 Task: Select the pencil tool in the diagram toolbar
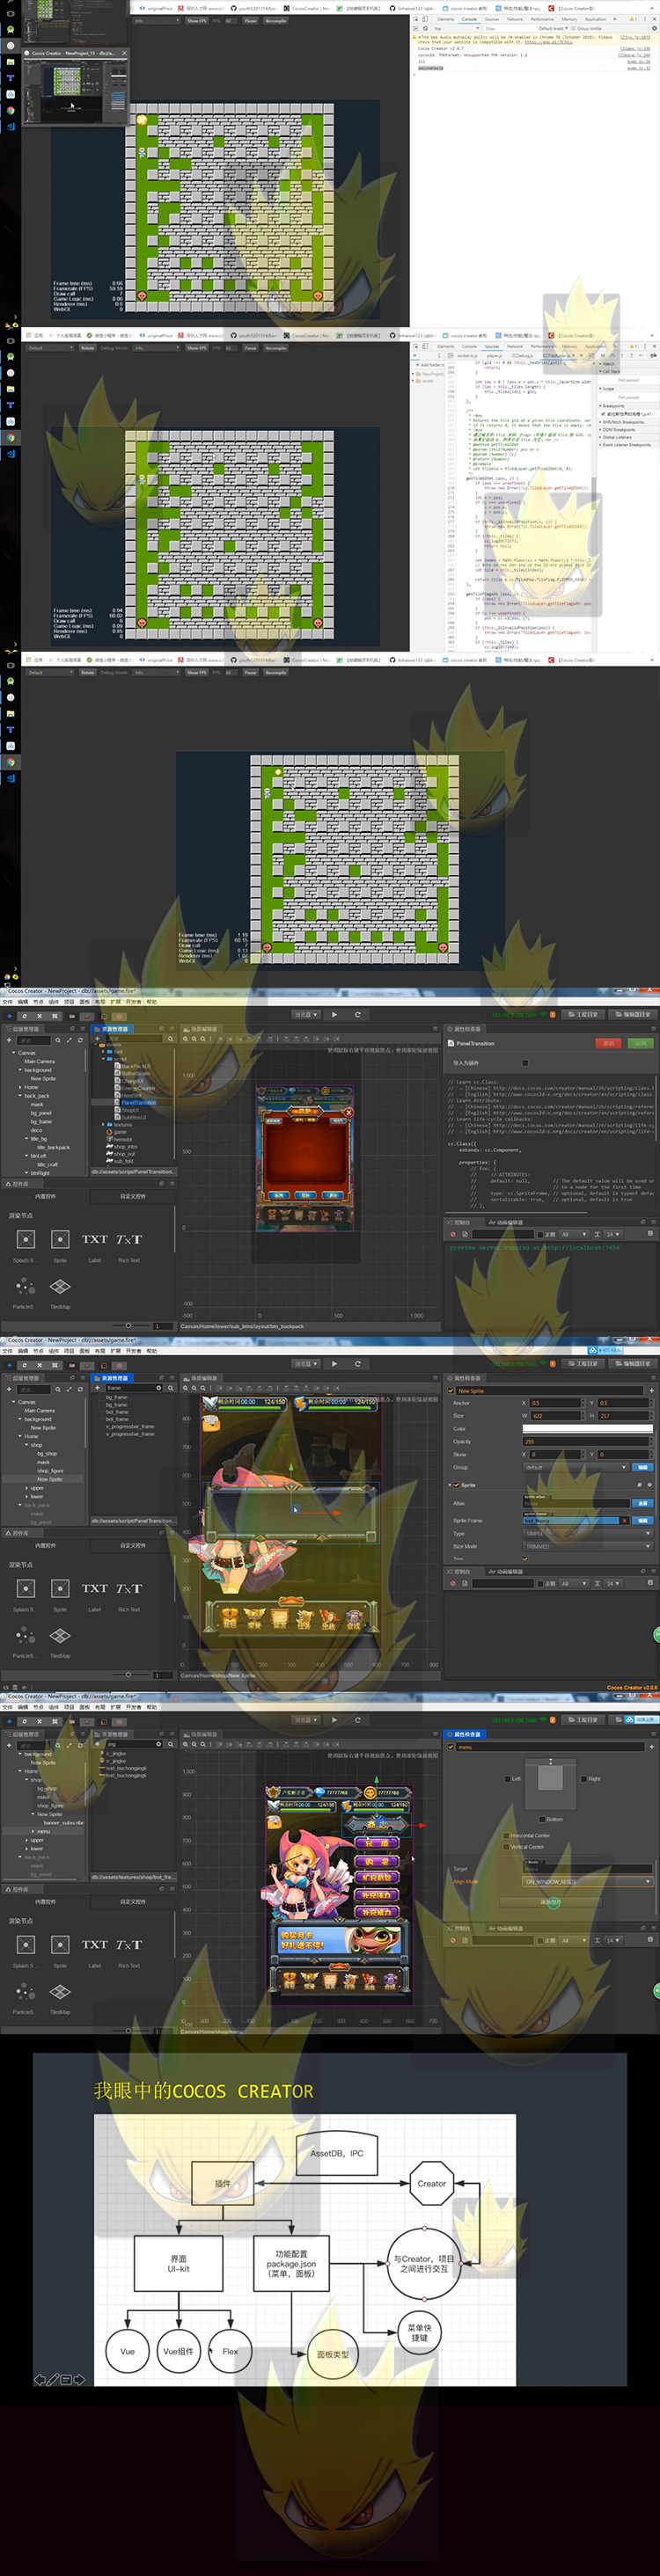pos(53,2379)
